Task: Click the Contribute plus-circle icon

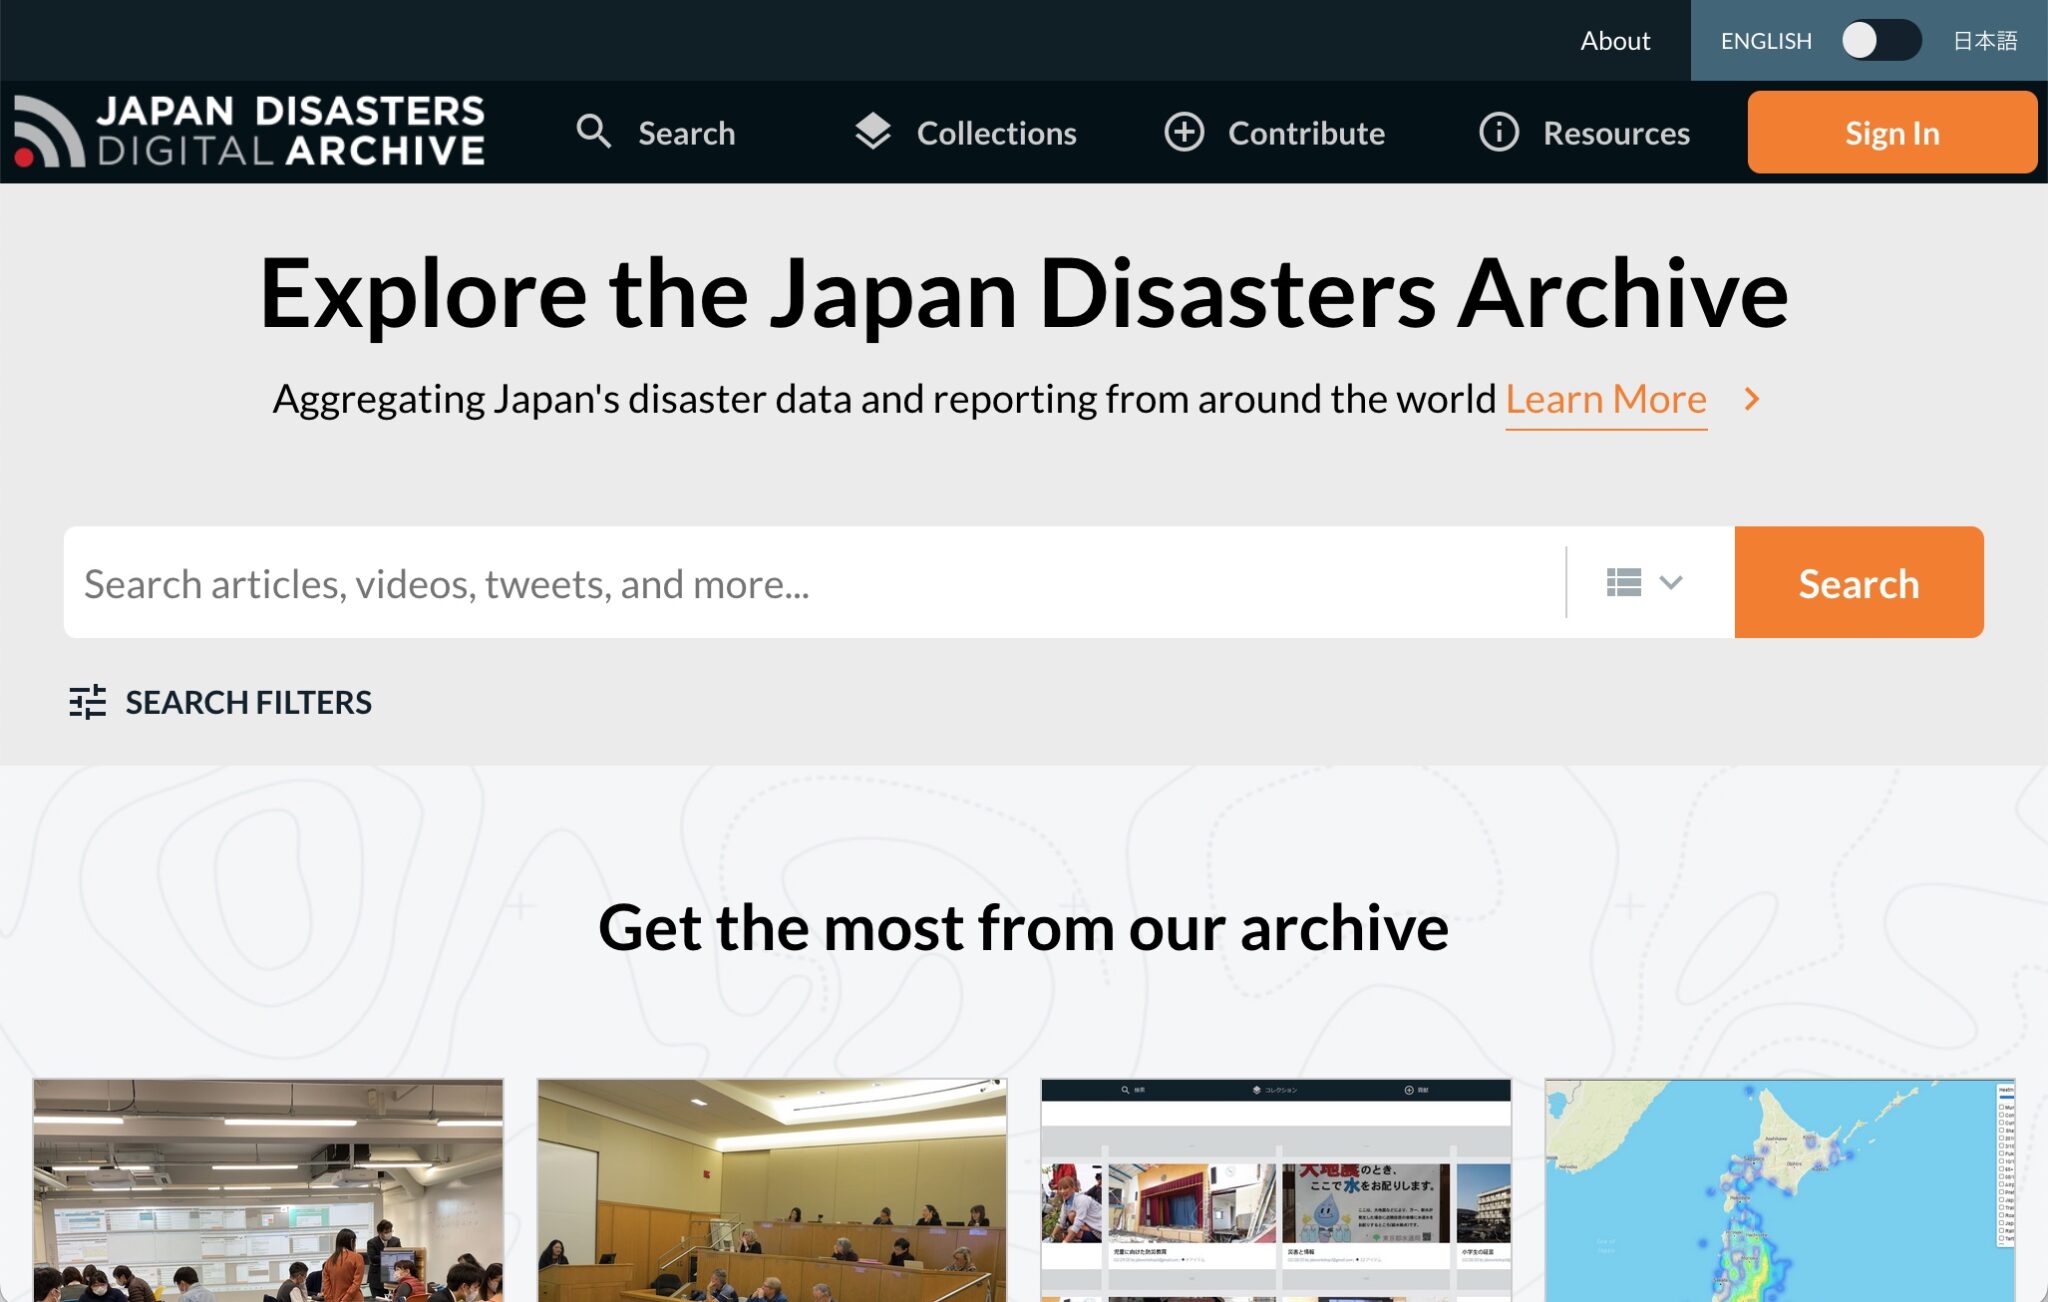Action: [x=1184, y=132]
